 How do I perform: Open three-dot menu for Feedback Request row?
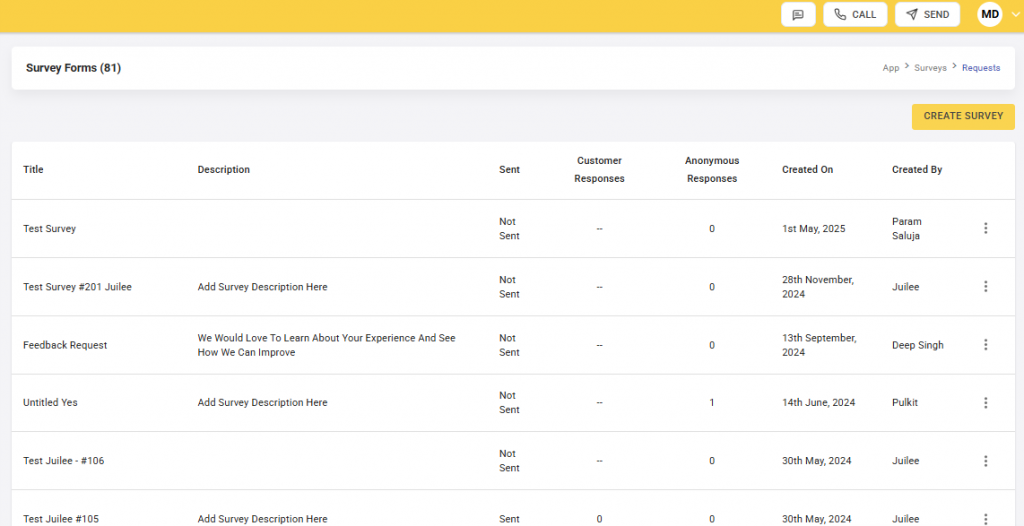pyautogui.click(x=985, y=345)
